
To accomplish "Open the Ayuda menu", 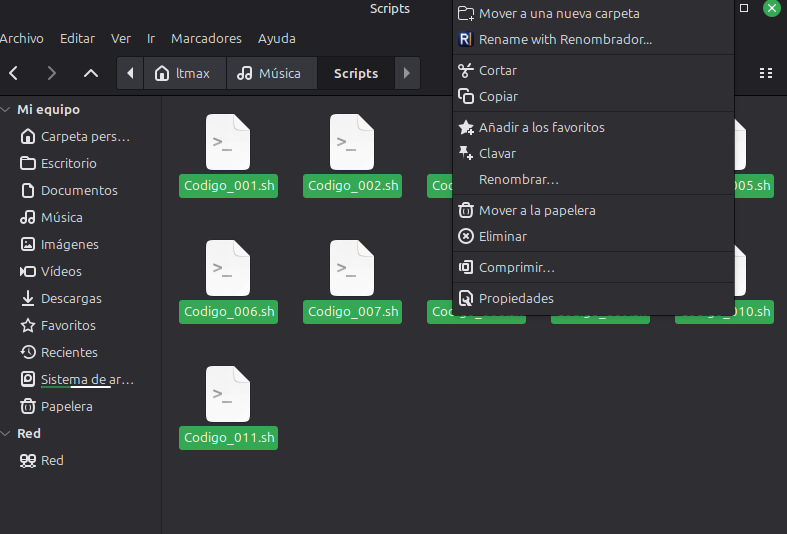I will [x=277, y=39].
